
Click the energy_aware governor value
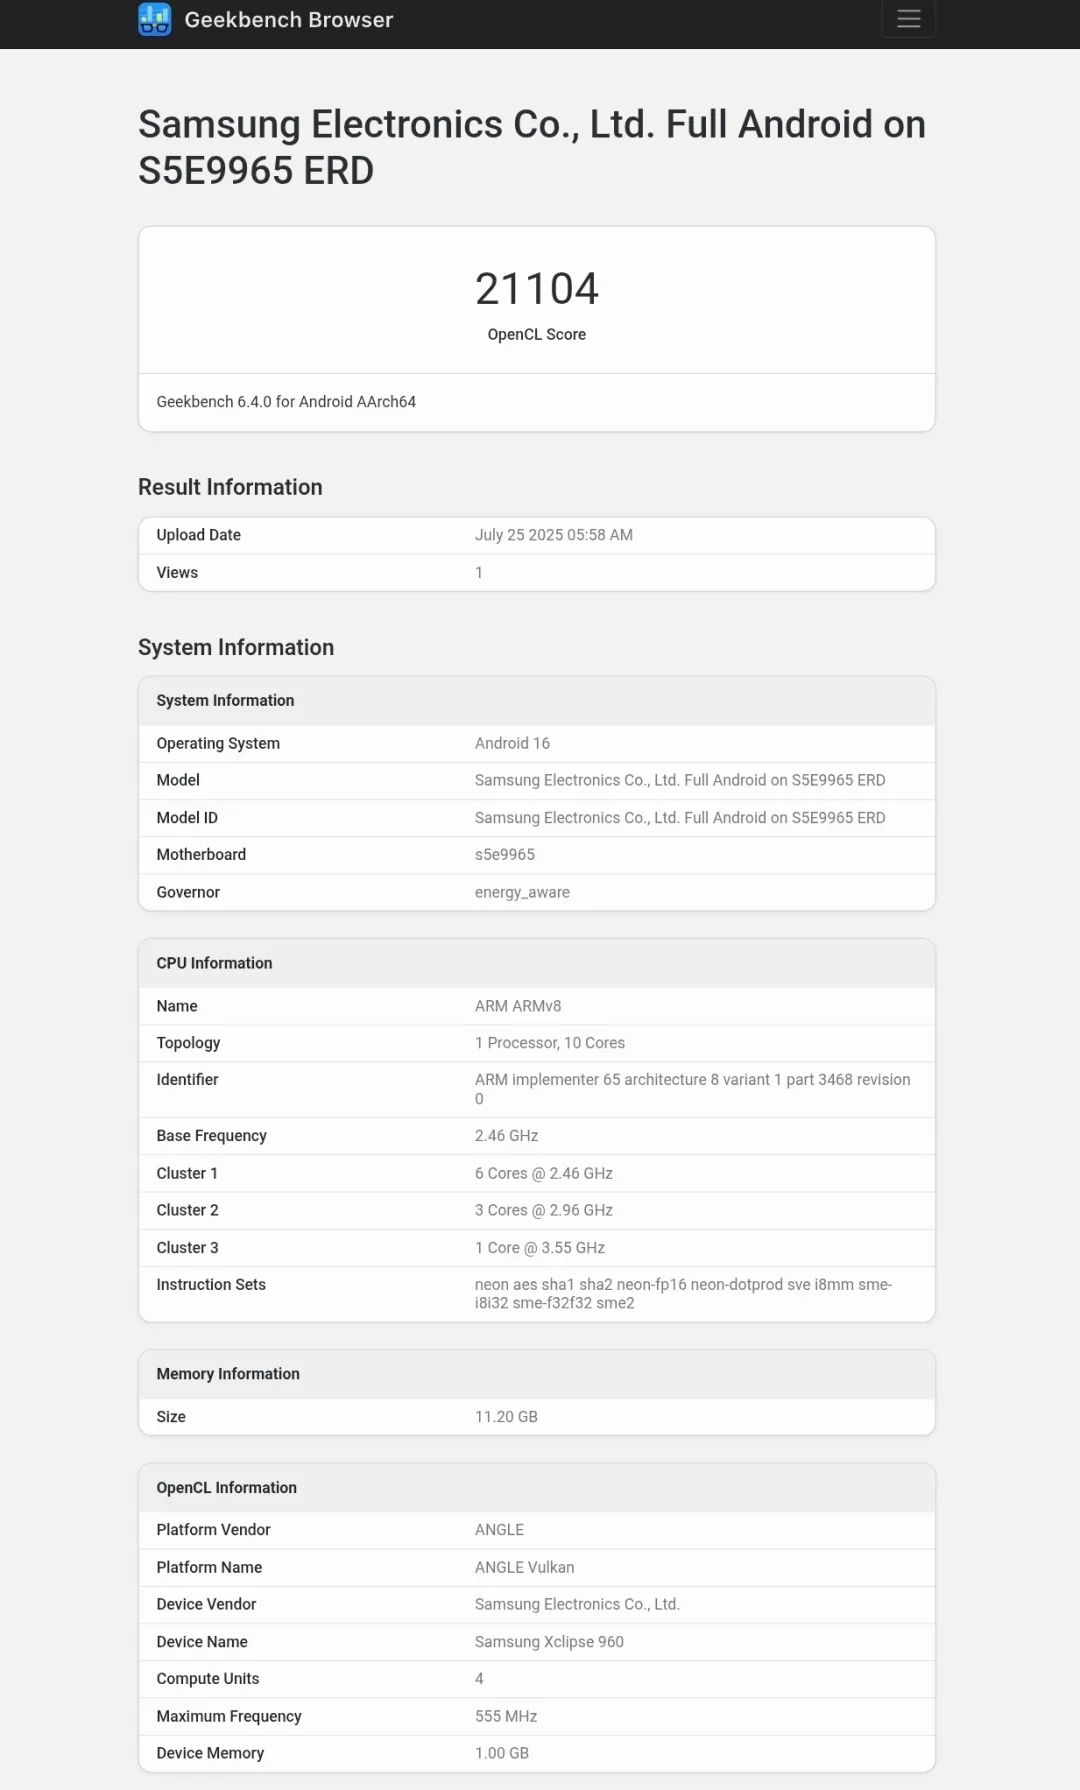(522, 892)
